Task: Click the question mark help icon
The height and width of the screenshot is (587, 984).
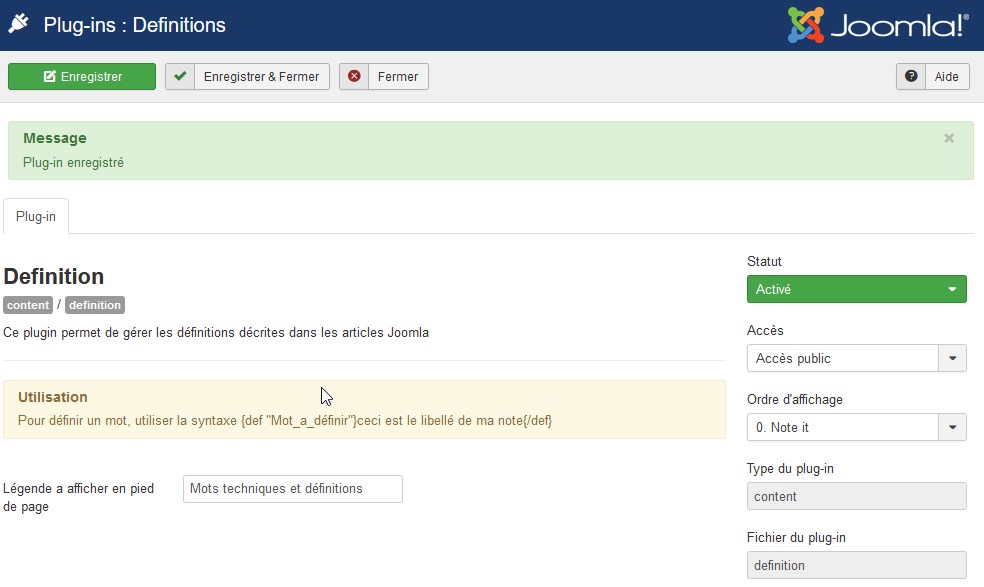Action: (x=911, y=77)
